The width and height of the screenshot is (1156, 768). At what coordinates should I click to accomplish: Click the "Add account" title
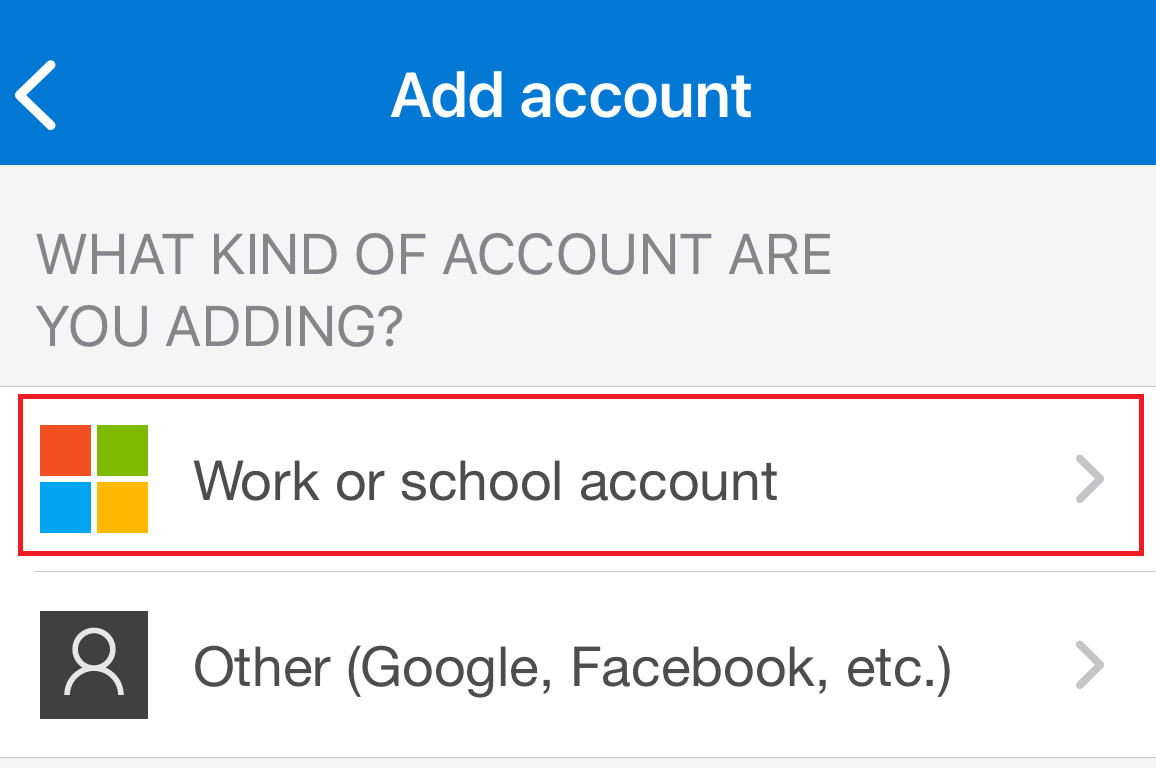571,95
